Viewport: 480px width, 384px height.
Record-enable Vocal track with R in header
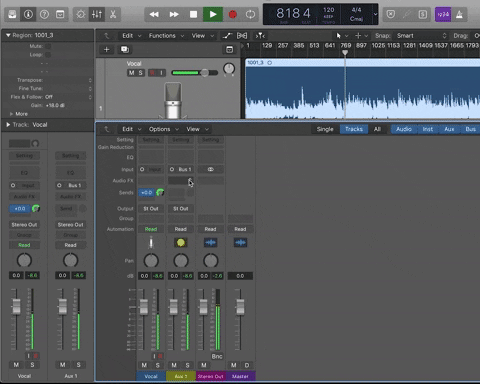pyautogui.click(x=153, y=73)
